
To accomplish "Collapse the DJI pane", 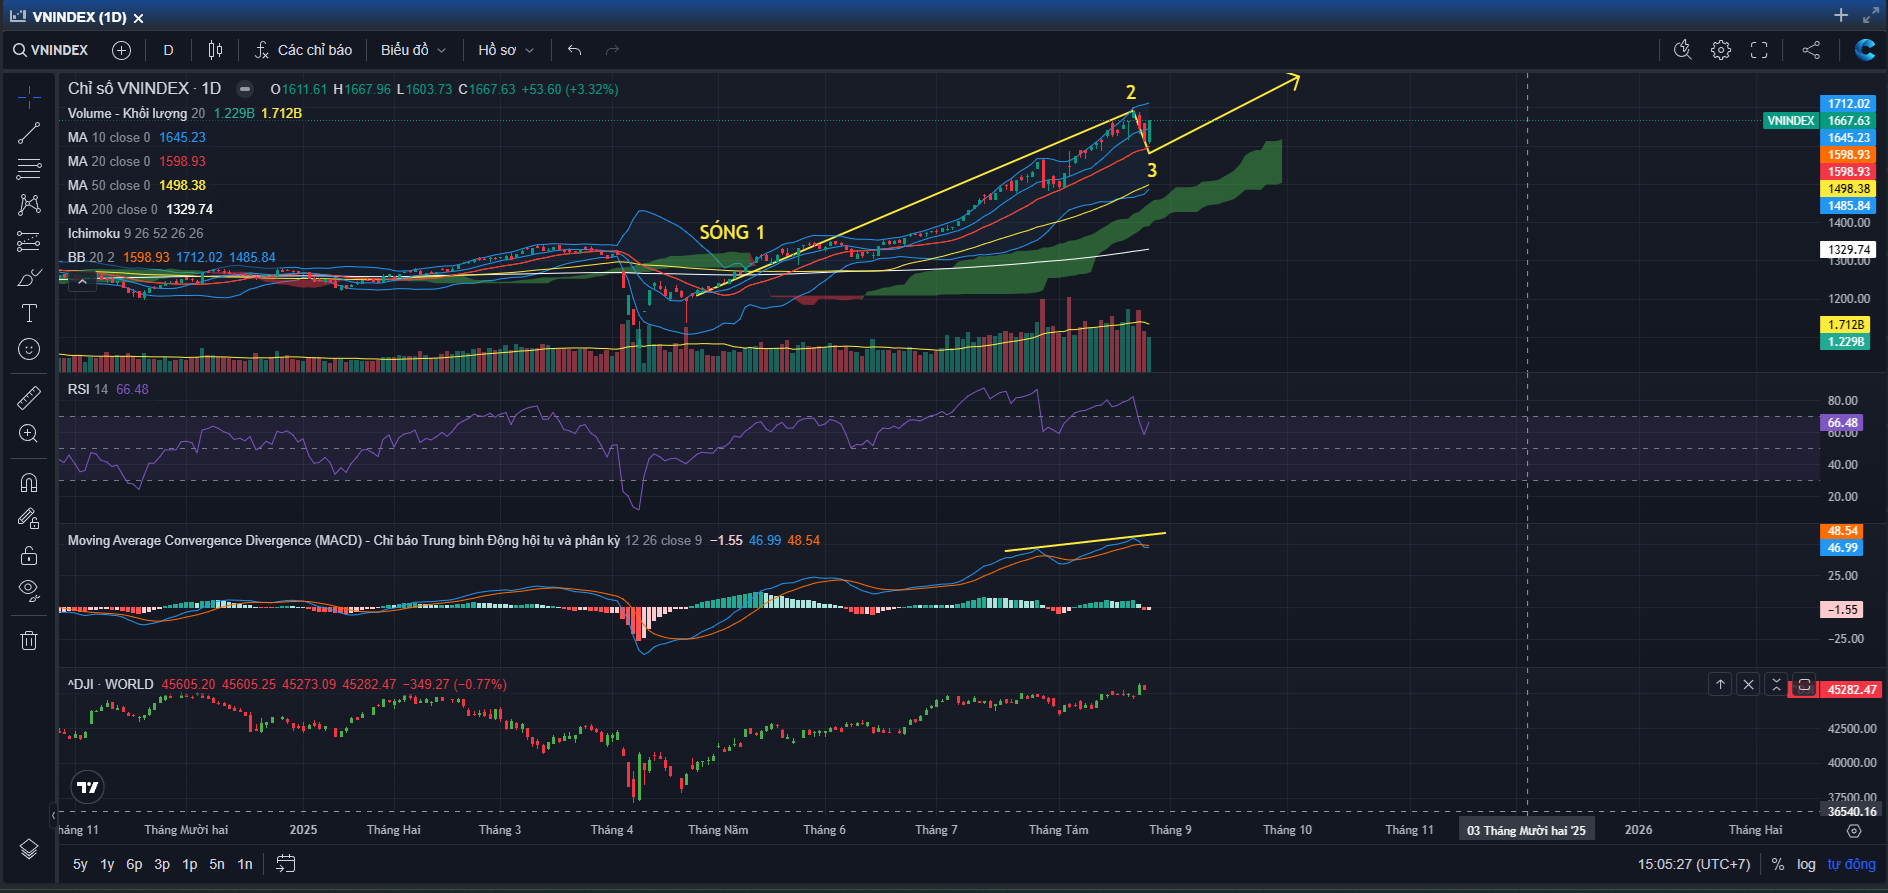I will coord(1776,685).
